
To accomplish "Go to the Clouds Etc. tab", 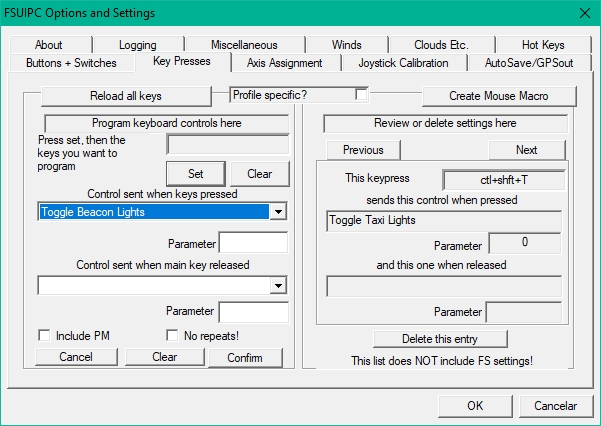I will (x=441, y=45).
